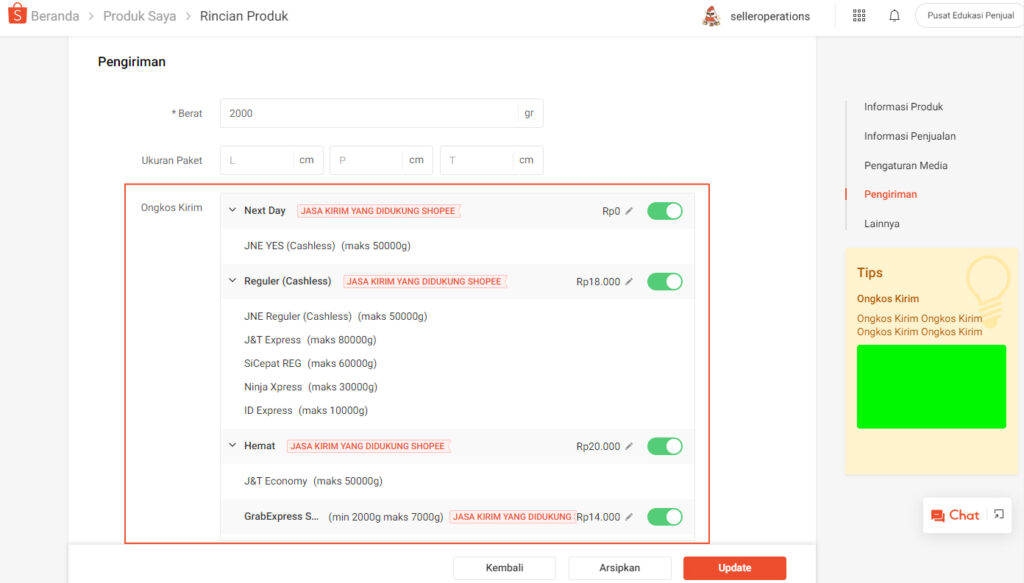Go to Informasi Produk section

click(903, 106)
